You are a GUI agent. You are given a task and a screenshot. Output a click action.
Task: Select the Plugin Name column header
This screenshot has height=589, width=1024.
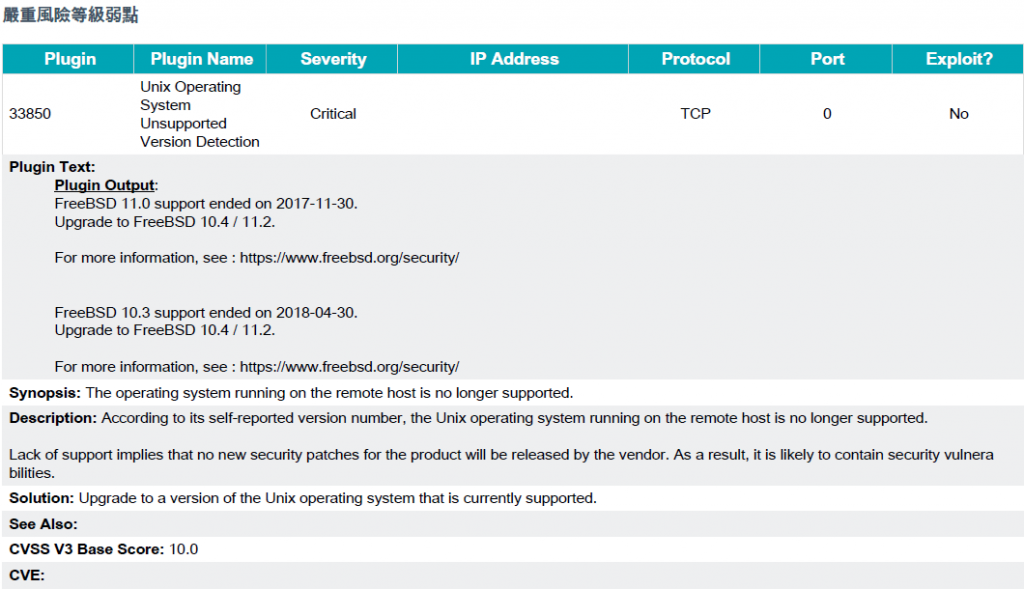click(201, 59)
